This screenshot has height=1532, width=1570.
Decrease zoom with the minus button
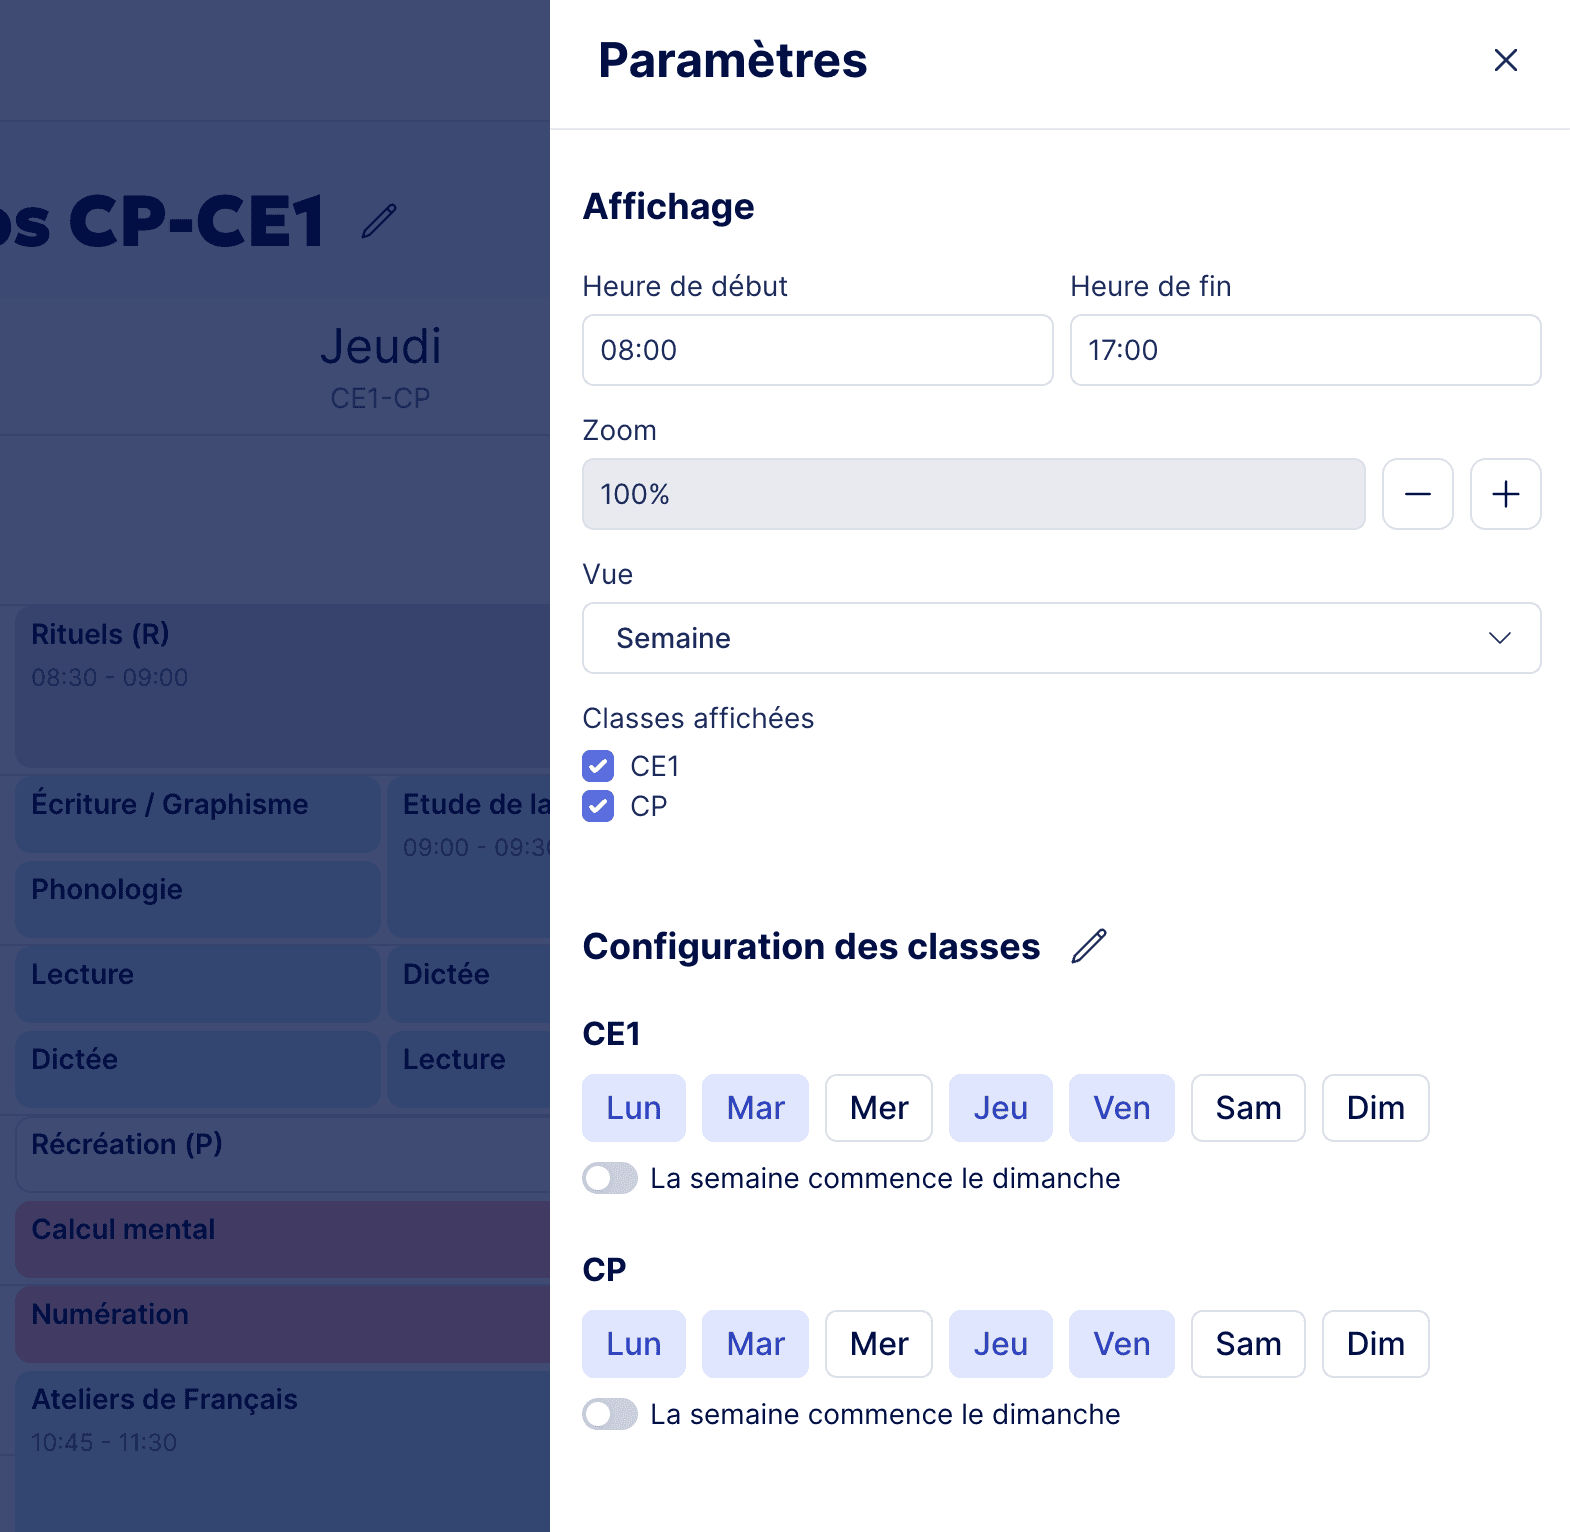[x=1417, y=494]
